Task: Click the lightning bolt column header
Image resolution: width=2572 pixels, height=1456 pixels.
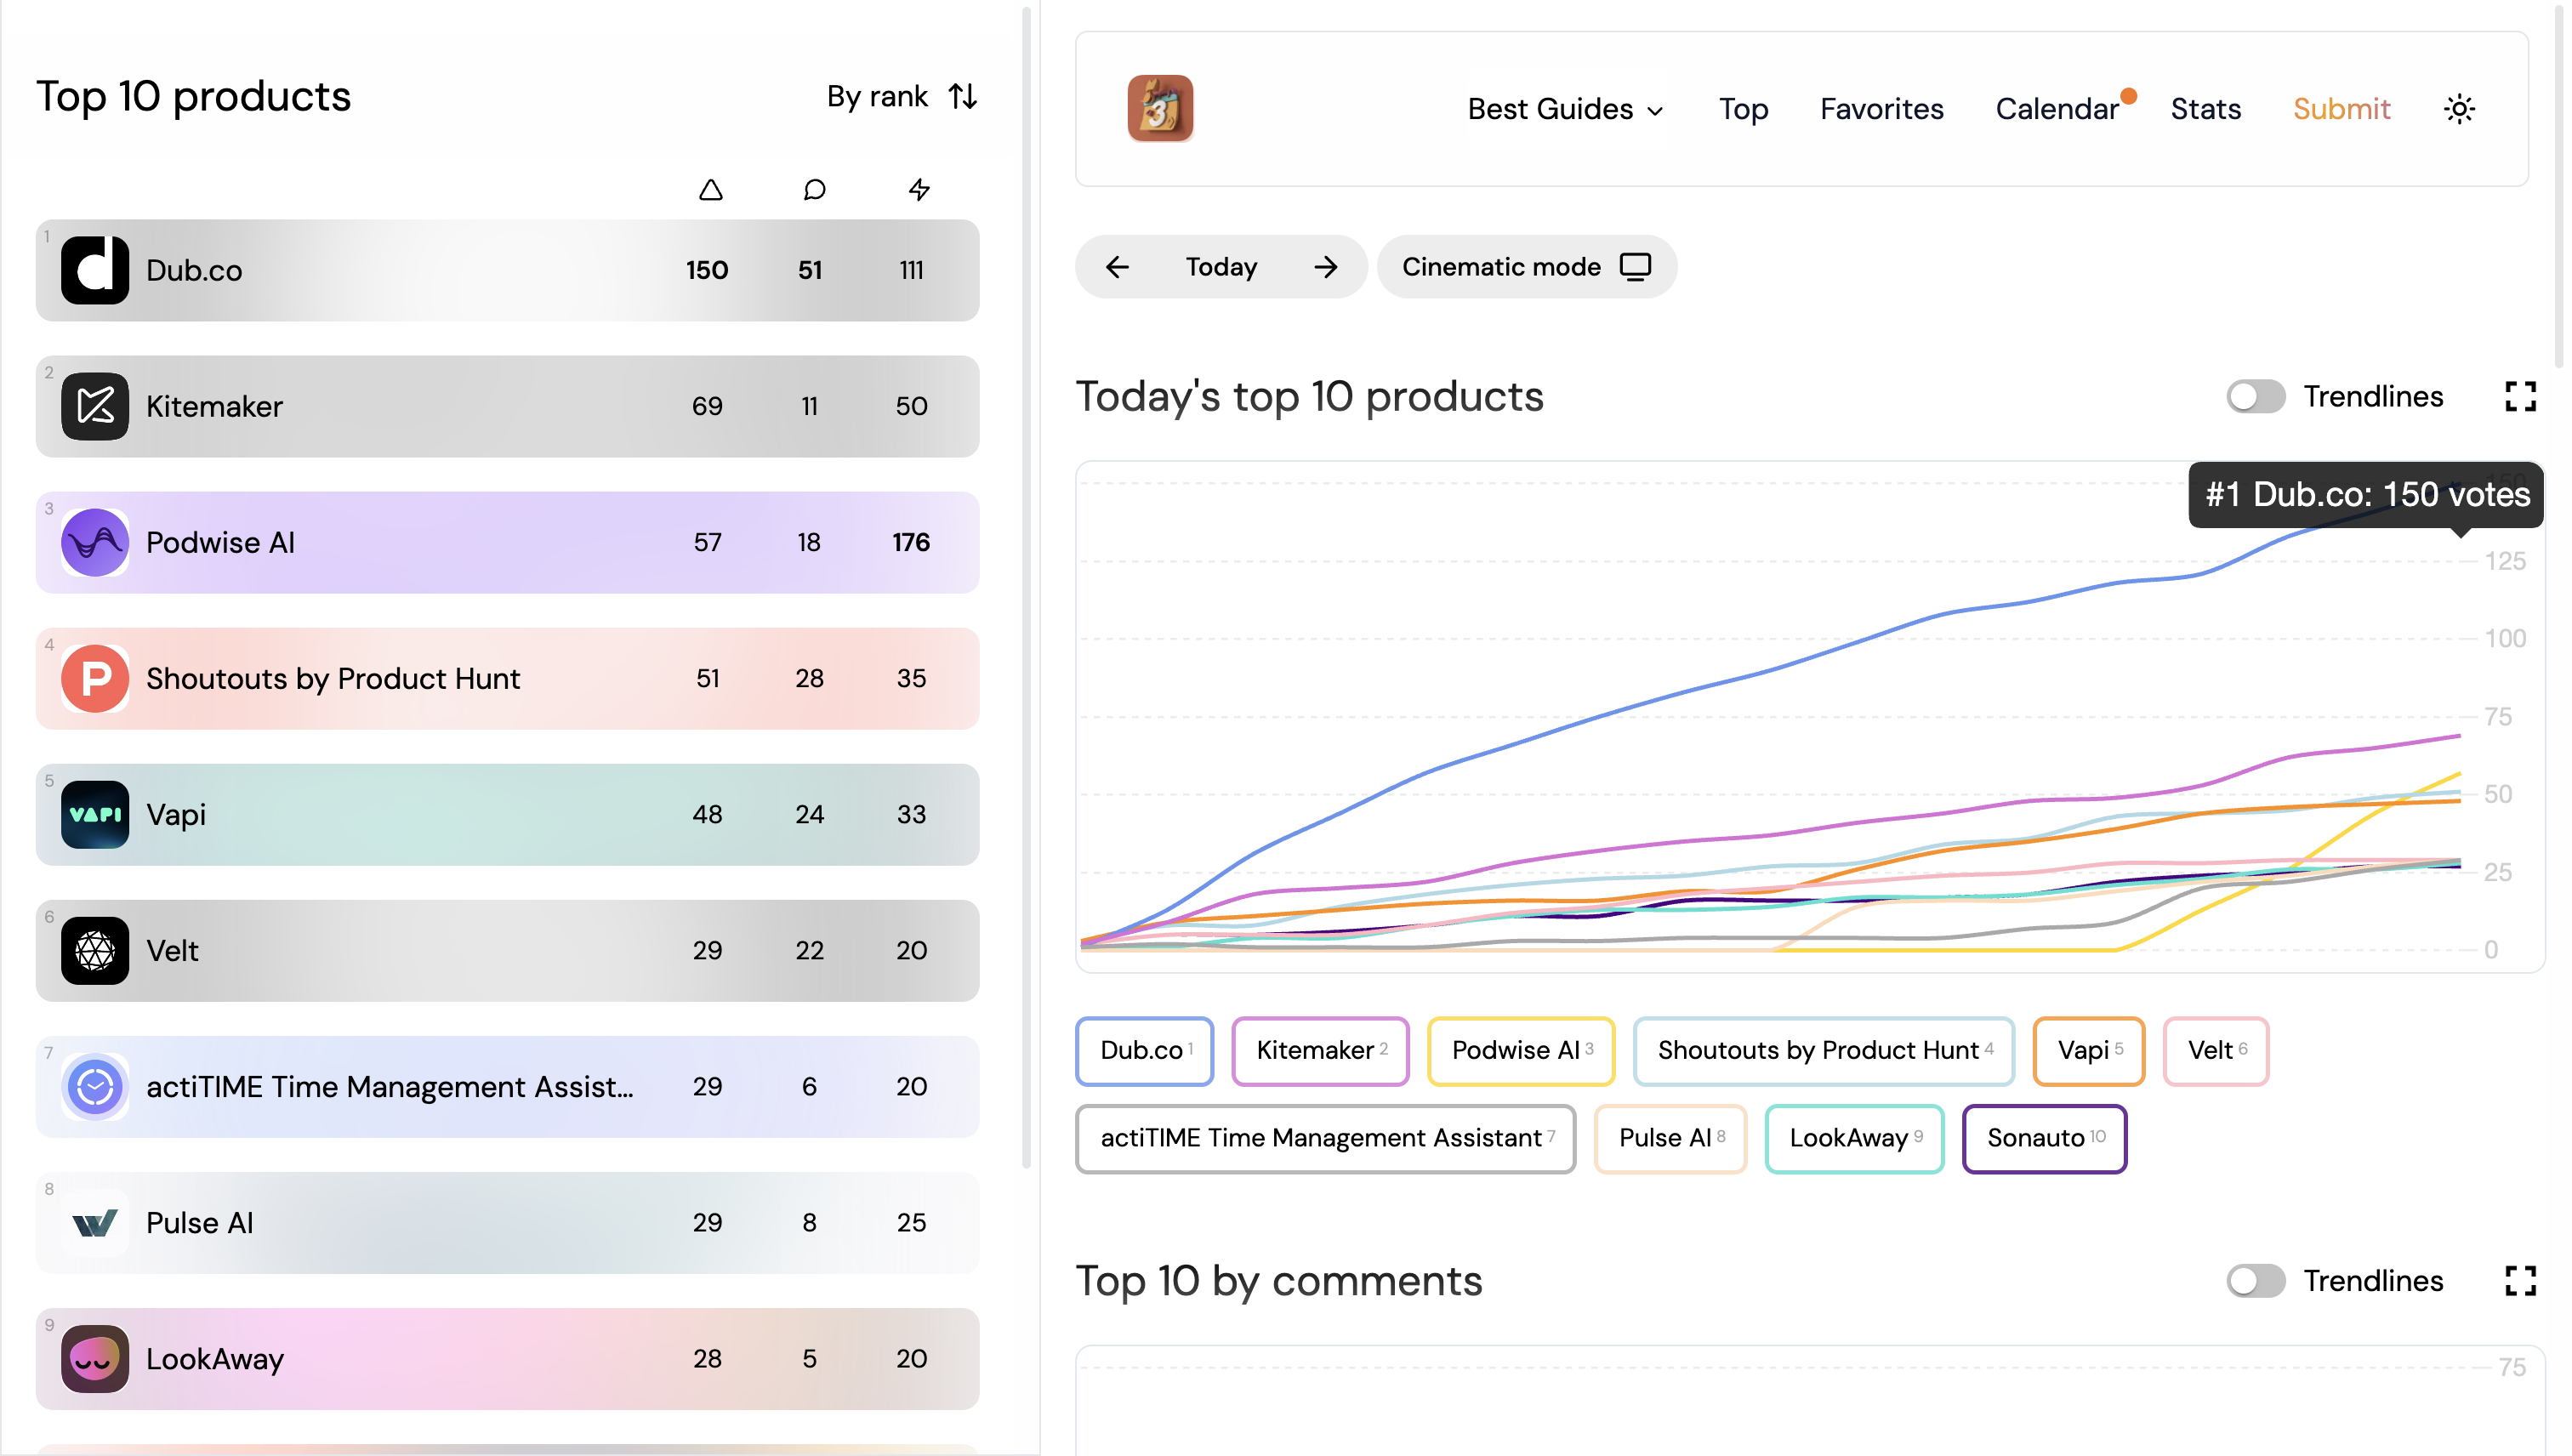Action: pyautogui.click(x=919, y=190)
